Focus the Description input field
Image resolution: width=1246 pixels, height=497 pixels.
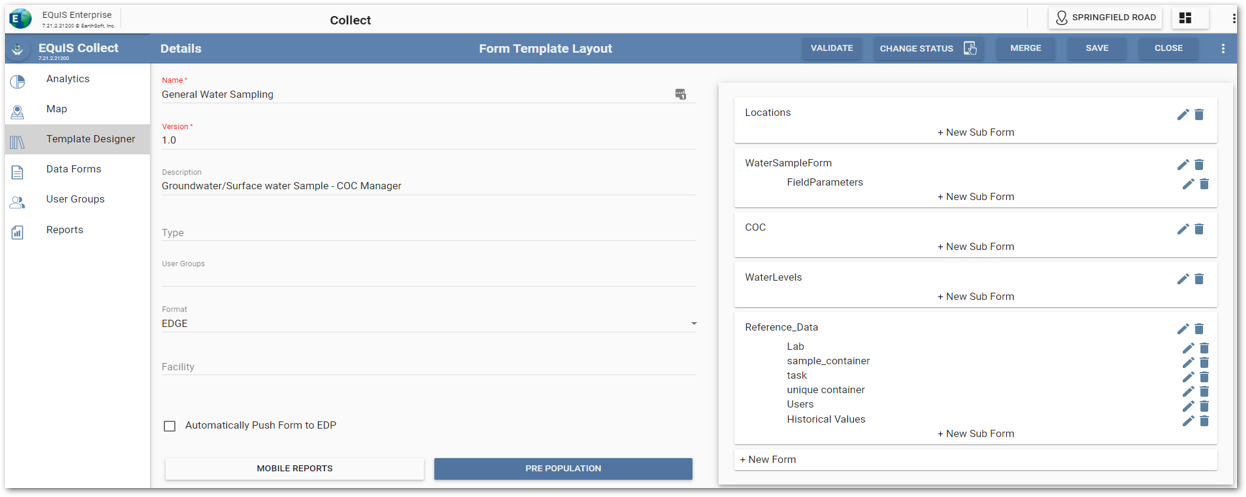click(429, 186)
